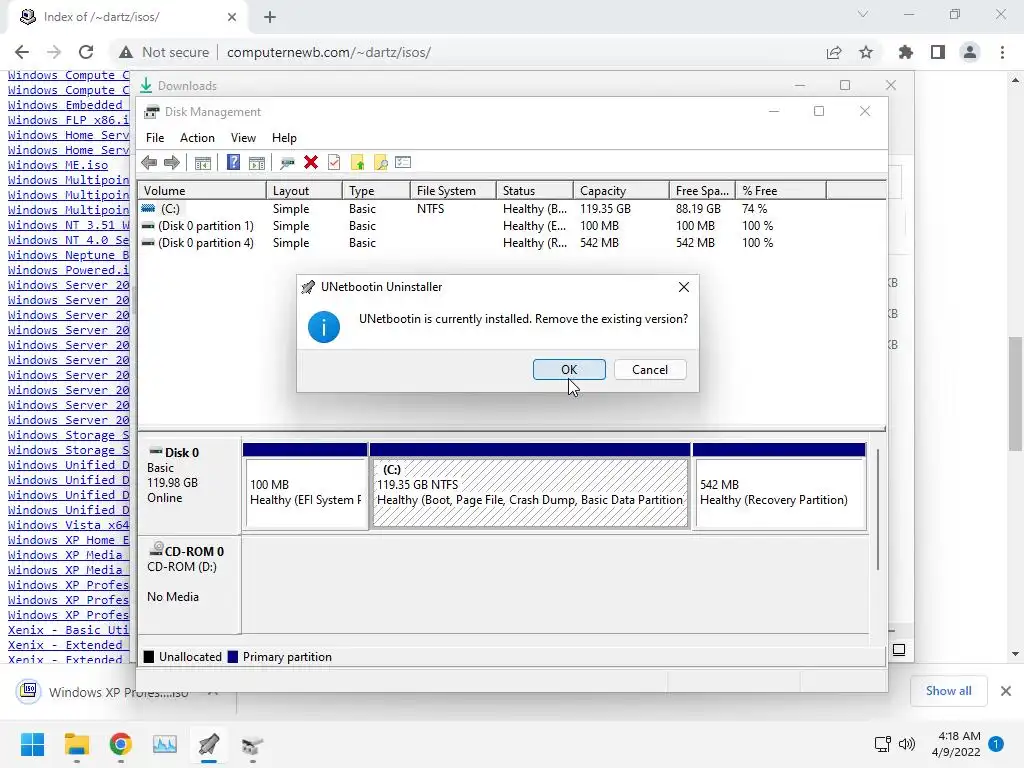Open Chrome extensions puzzle icon
1024x768 pixels.
[x=906, y=52]
